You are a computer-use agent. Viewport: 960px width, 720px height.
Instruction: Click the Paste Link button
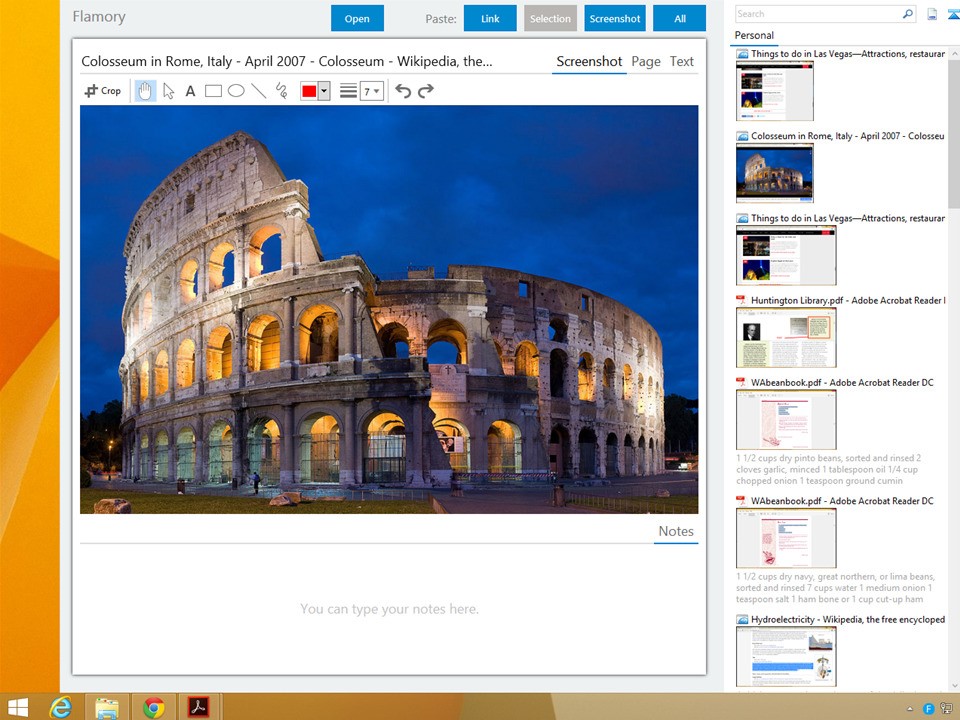[490, 18]
